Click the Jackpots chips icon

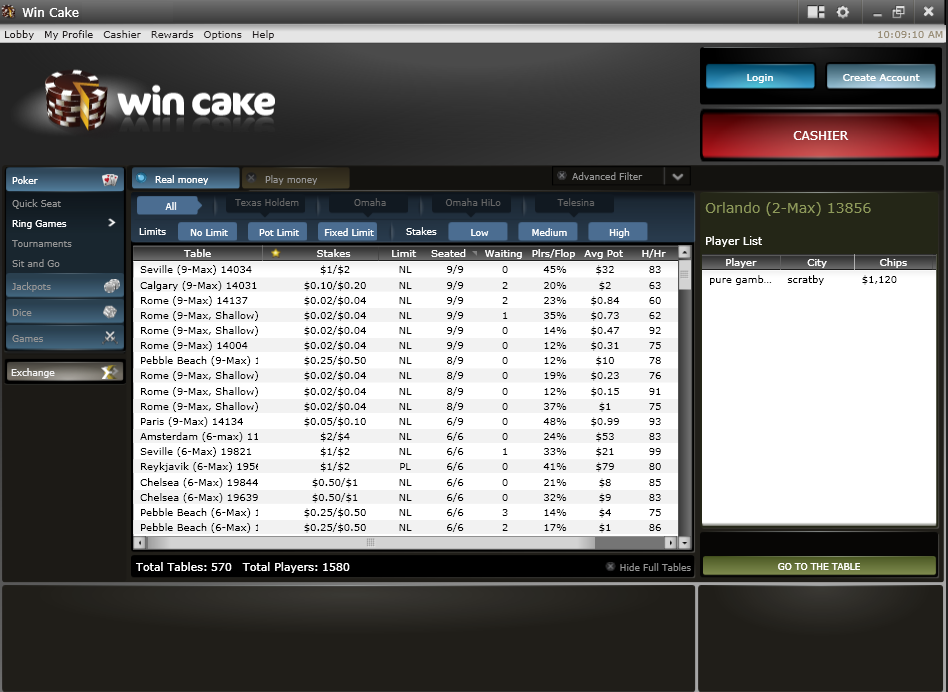(111, 286)
